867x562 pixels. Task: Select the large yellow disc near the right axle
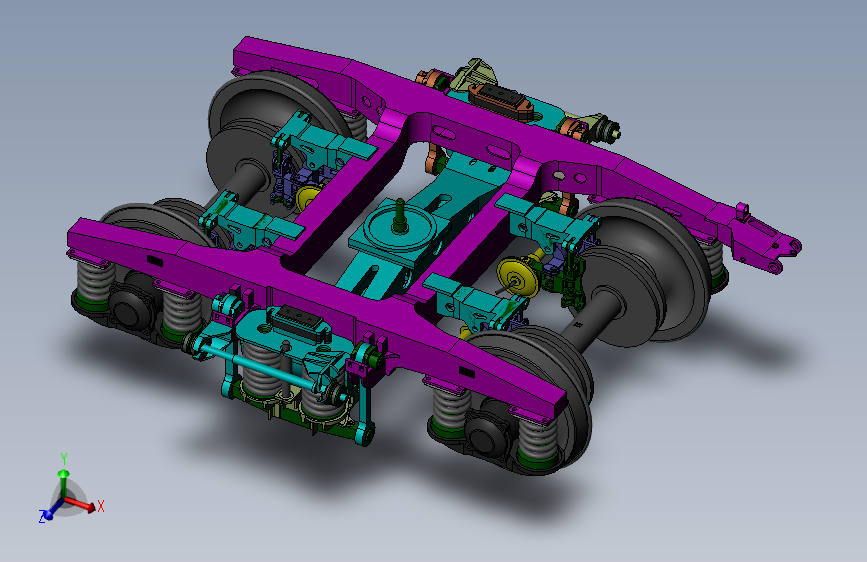click(518, 277)
